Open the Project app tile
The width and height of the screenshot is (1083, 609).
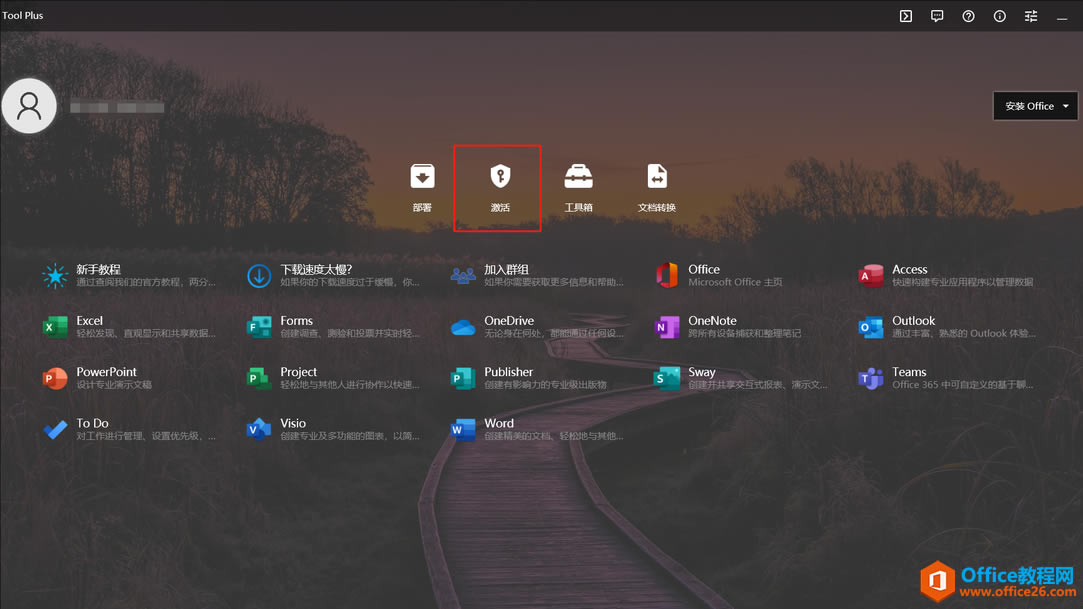333,378
